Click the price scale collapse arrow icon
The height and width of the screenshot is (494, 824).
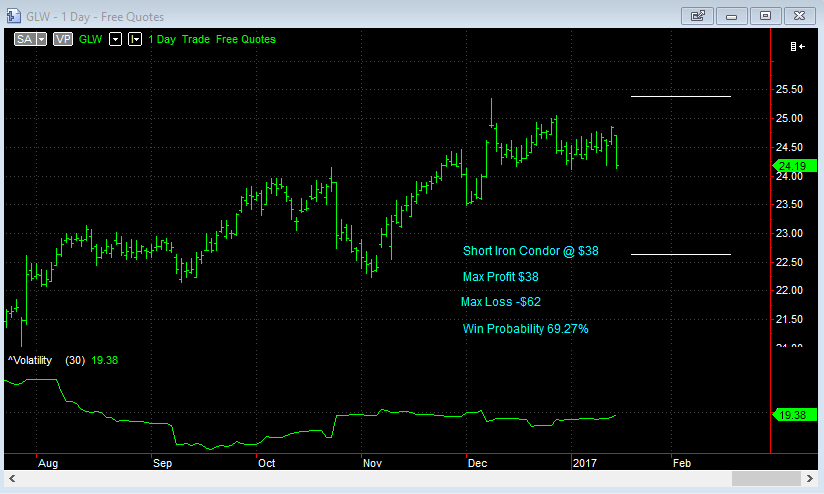point(798,47)
